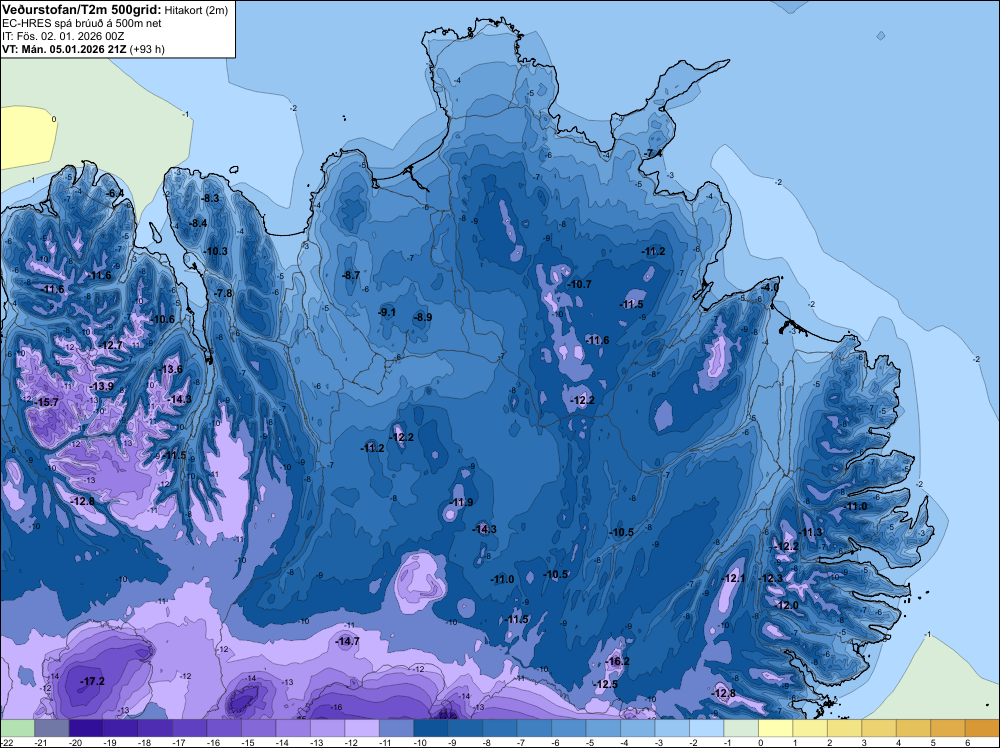Click the -4.0 temperature label
This screenshot has height=748, width=1000.
click(x=769, y=288)
